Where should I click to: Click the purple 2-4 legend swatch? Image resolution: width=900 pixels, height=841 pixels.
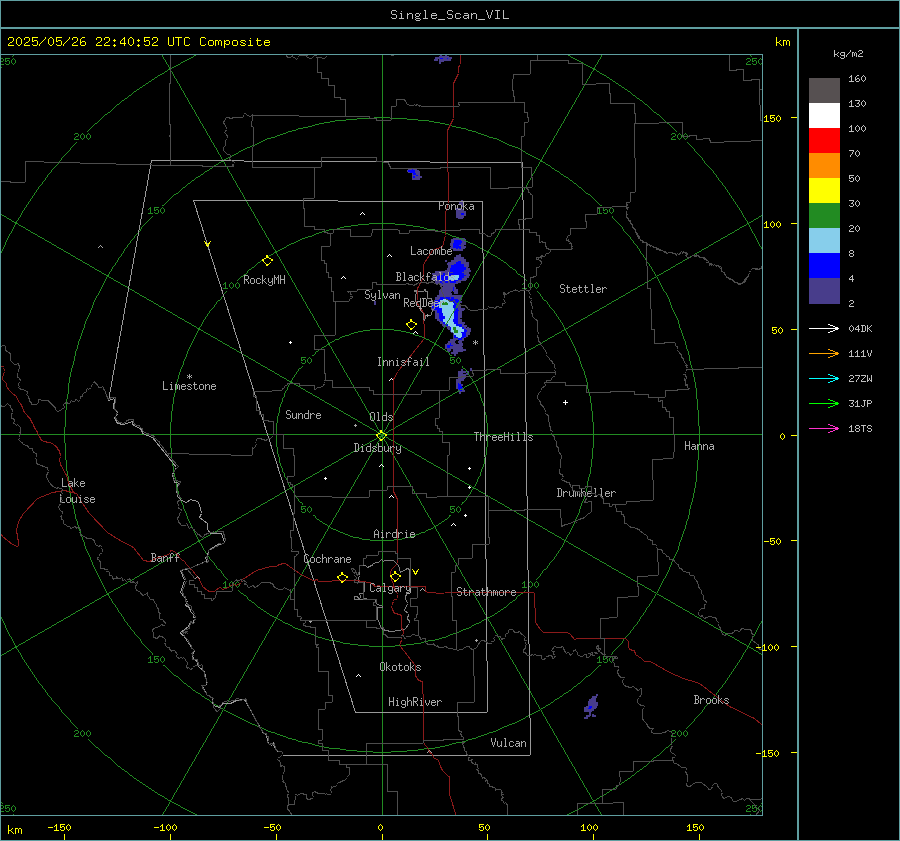[x=824, y=290]
